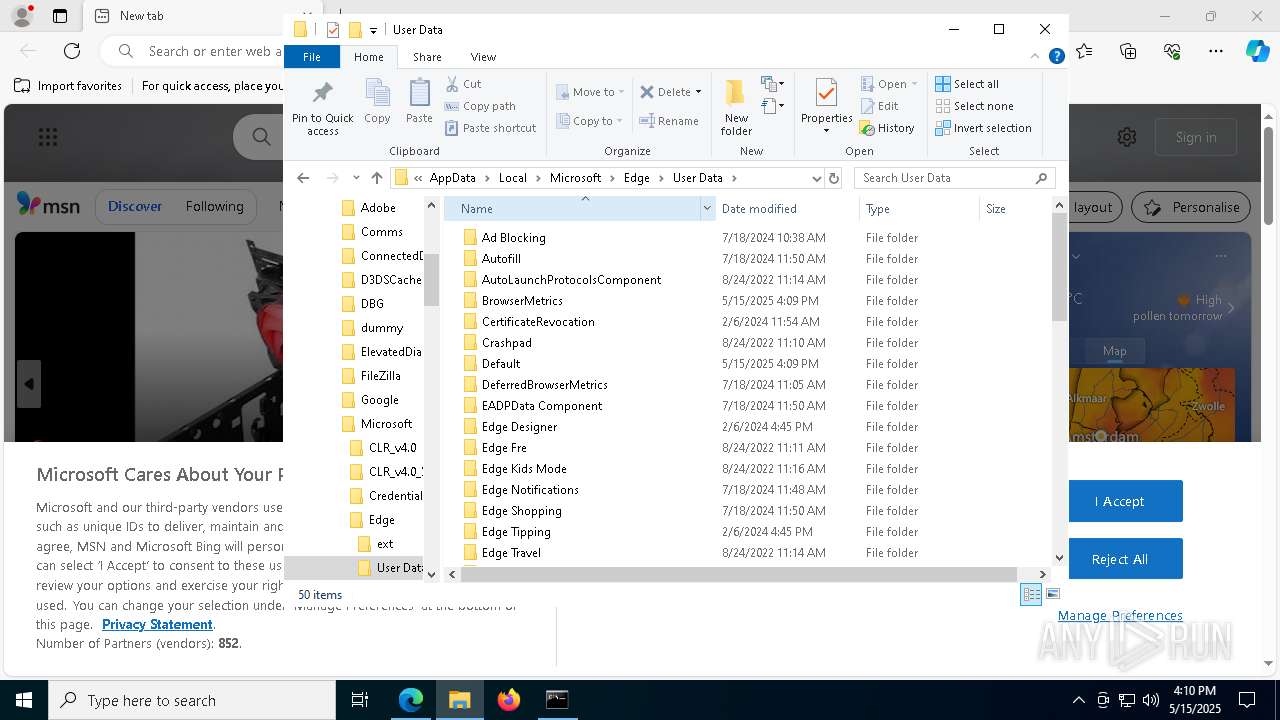Open Copy to dropdown

590,121
